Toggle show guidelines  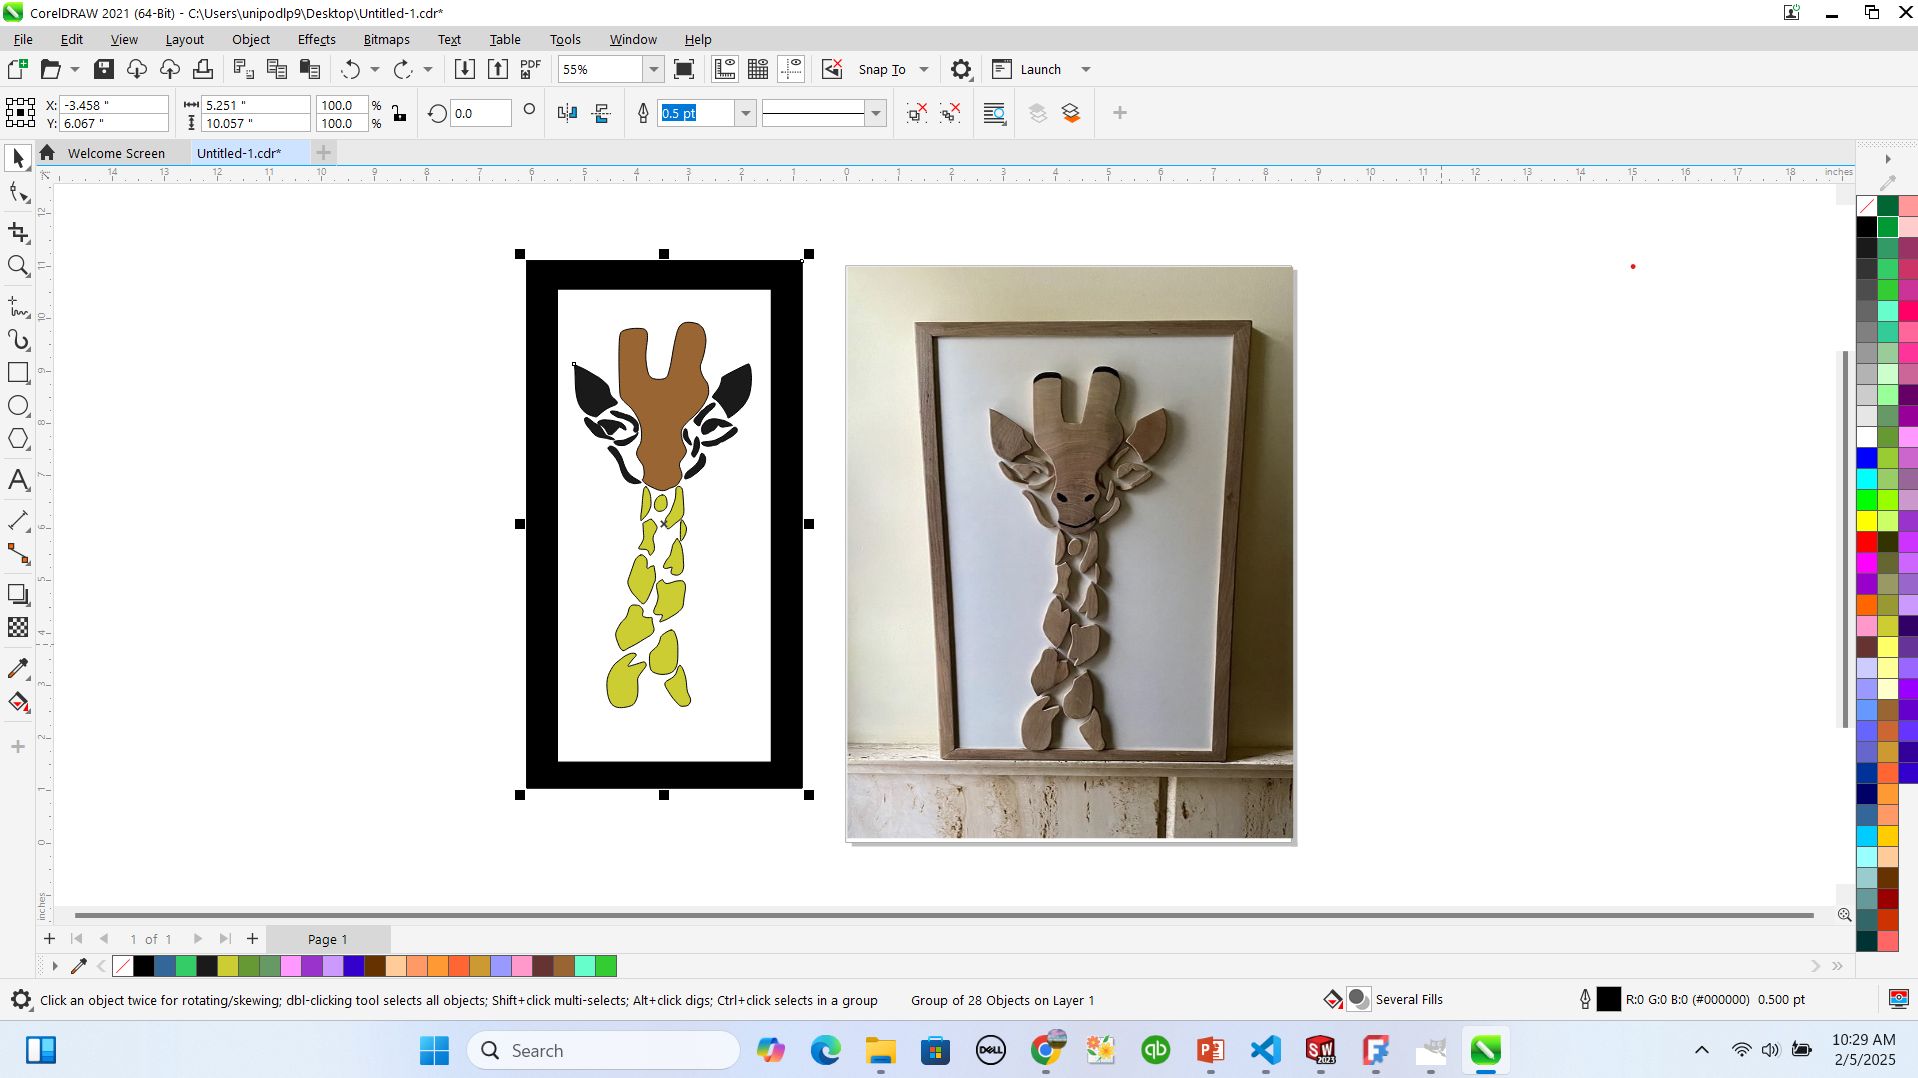click(x=791, y=69)
